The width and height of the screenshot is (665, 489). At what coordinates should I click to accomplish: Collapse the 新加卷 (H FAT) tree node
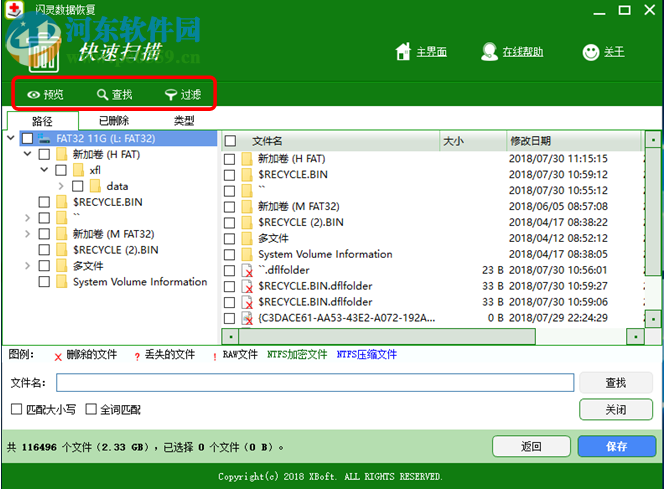point(28,154)
